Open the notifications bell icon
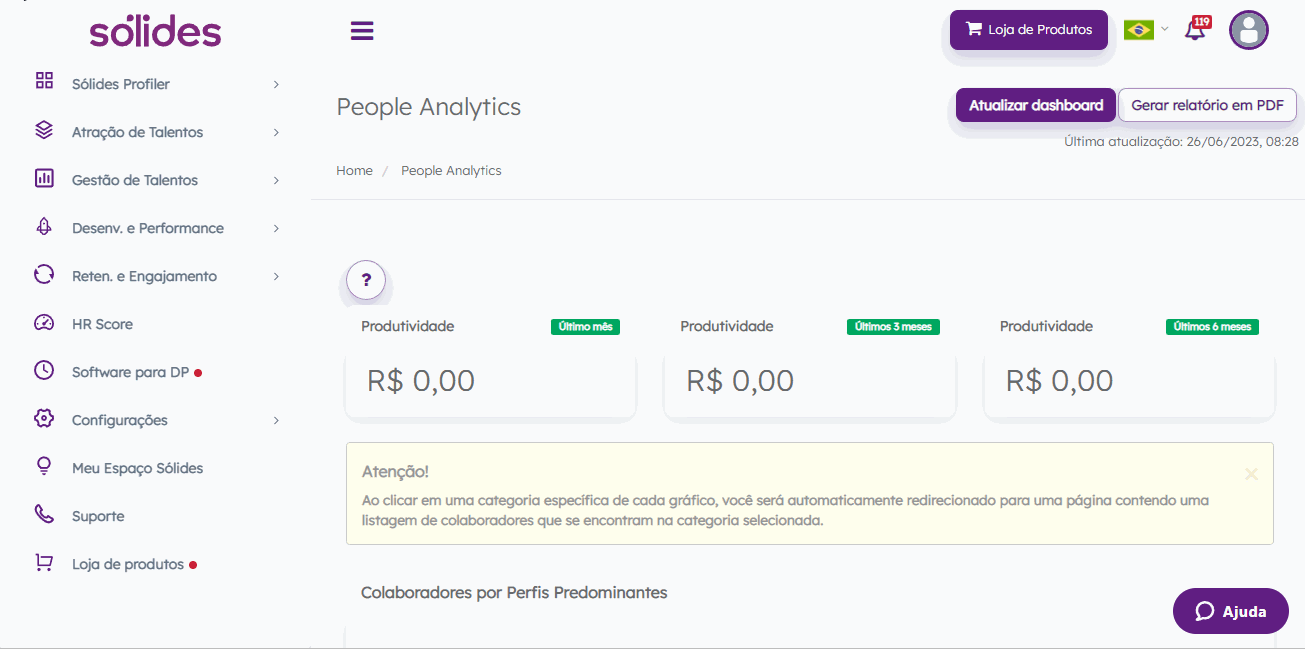 coord(1196,29)
